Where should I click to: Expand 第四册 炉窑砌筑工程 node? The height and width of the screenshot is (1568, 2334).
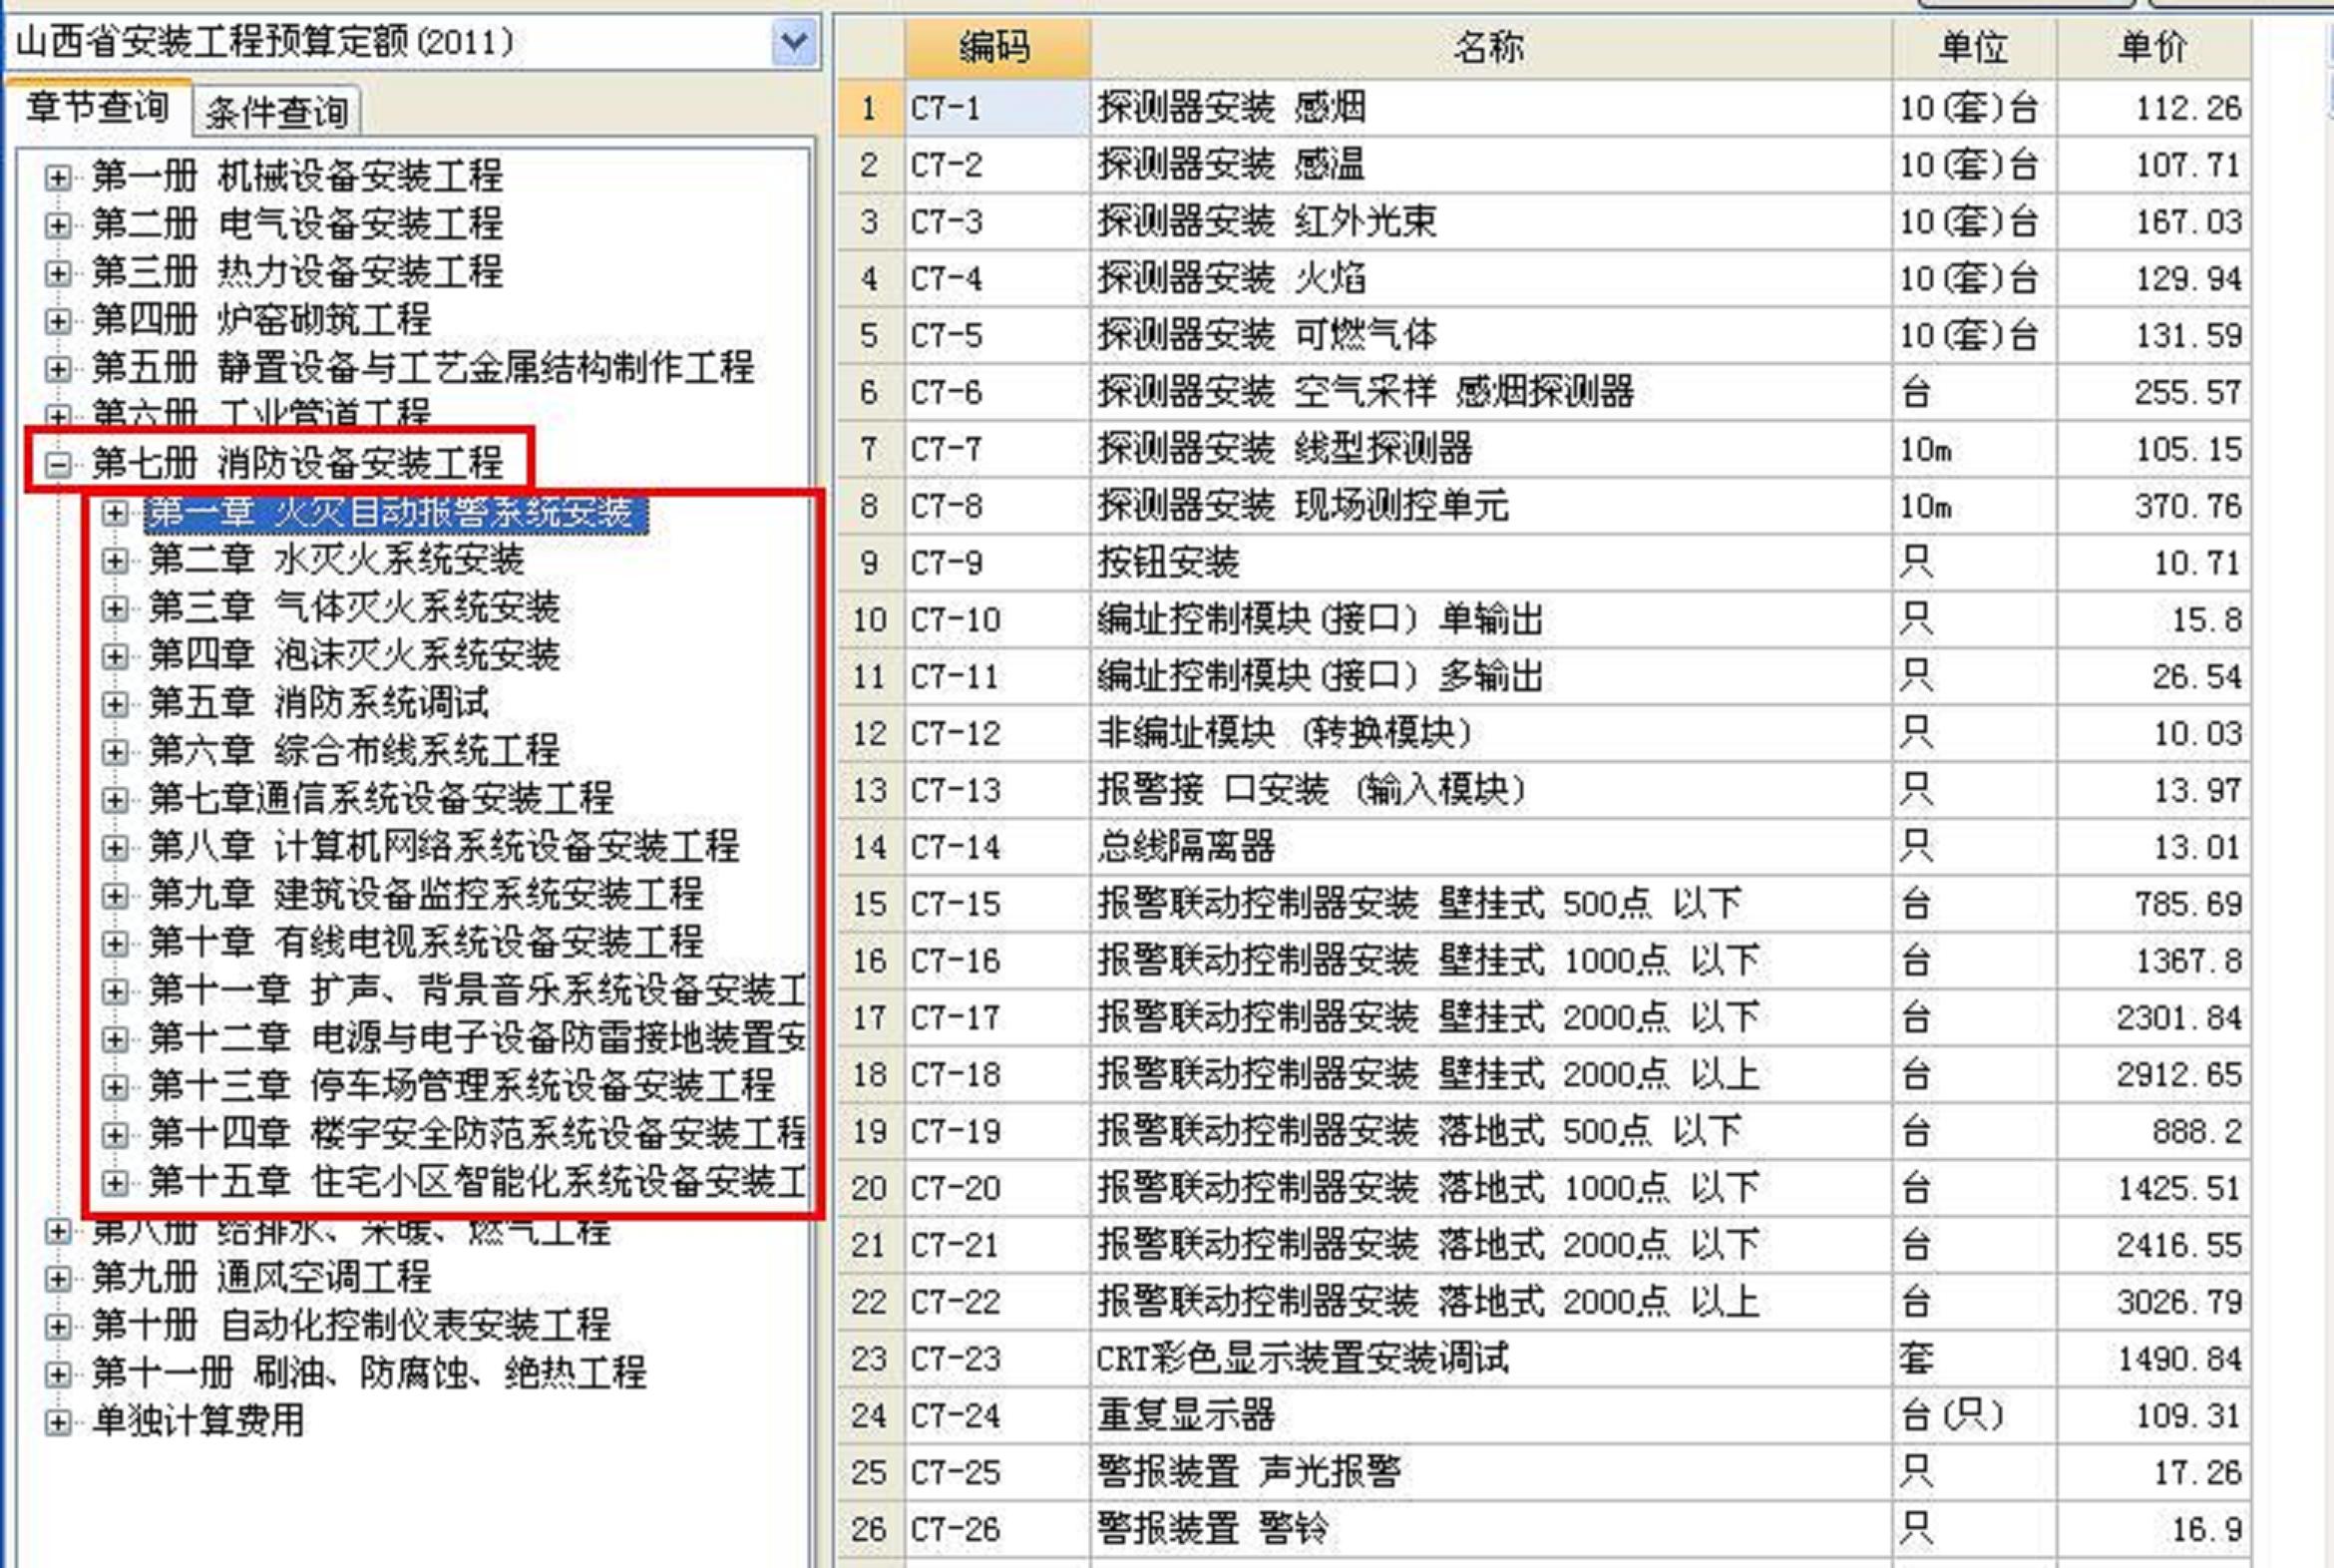pyautogui.click(x=58, y=321)
